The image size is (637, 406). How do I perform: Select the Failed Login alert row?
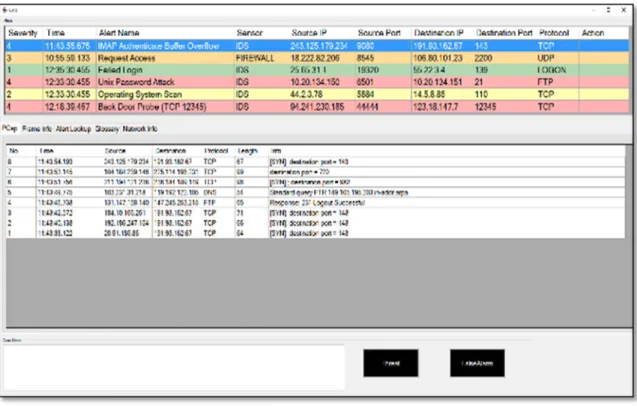point(317,70)
